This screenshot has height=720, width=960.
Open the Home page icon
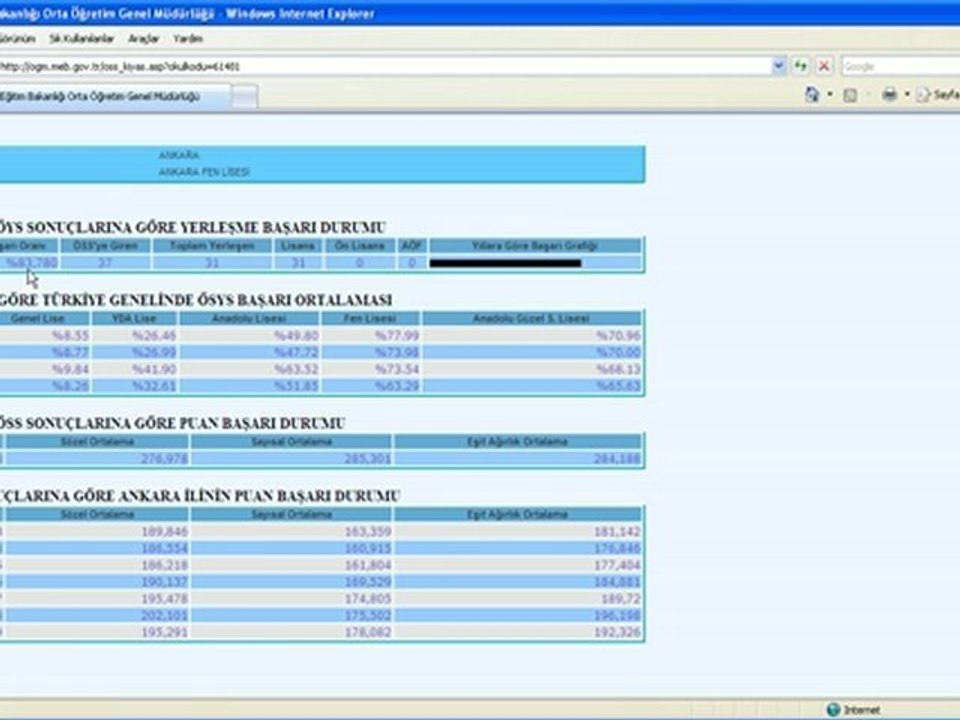(812, 94)
